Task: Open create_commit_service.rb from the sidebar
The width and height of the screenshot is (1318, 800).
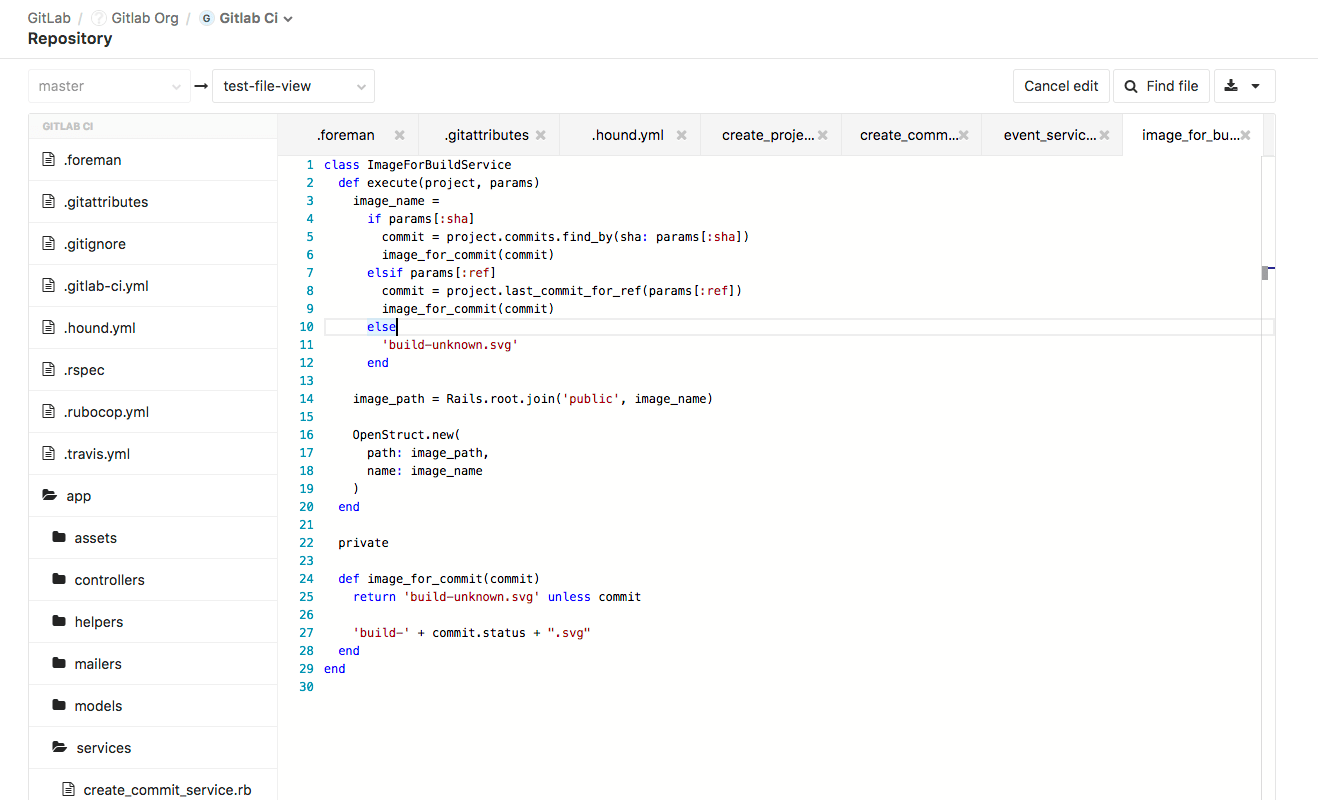Action: pyautogui.click(x=166, y=789)
